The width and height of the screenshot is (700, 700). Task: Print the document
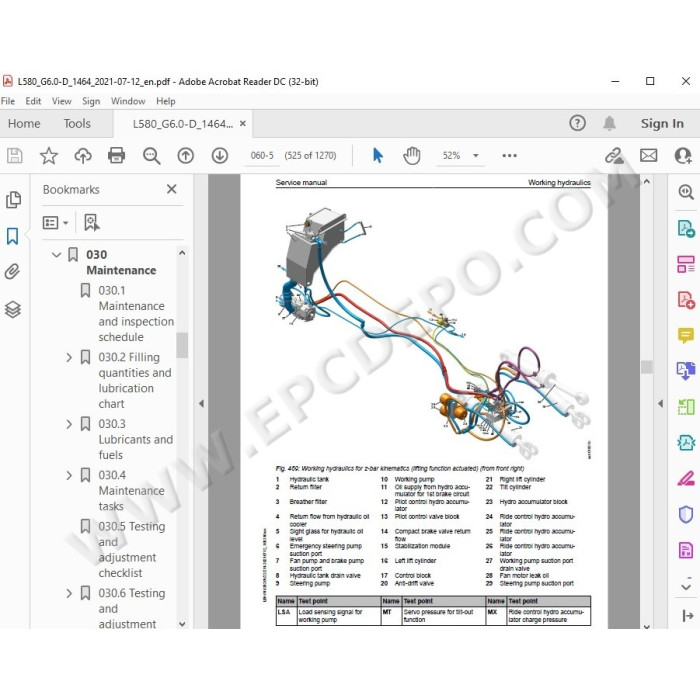[117, 156]
